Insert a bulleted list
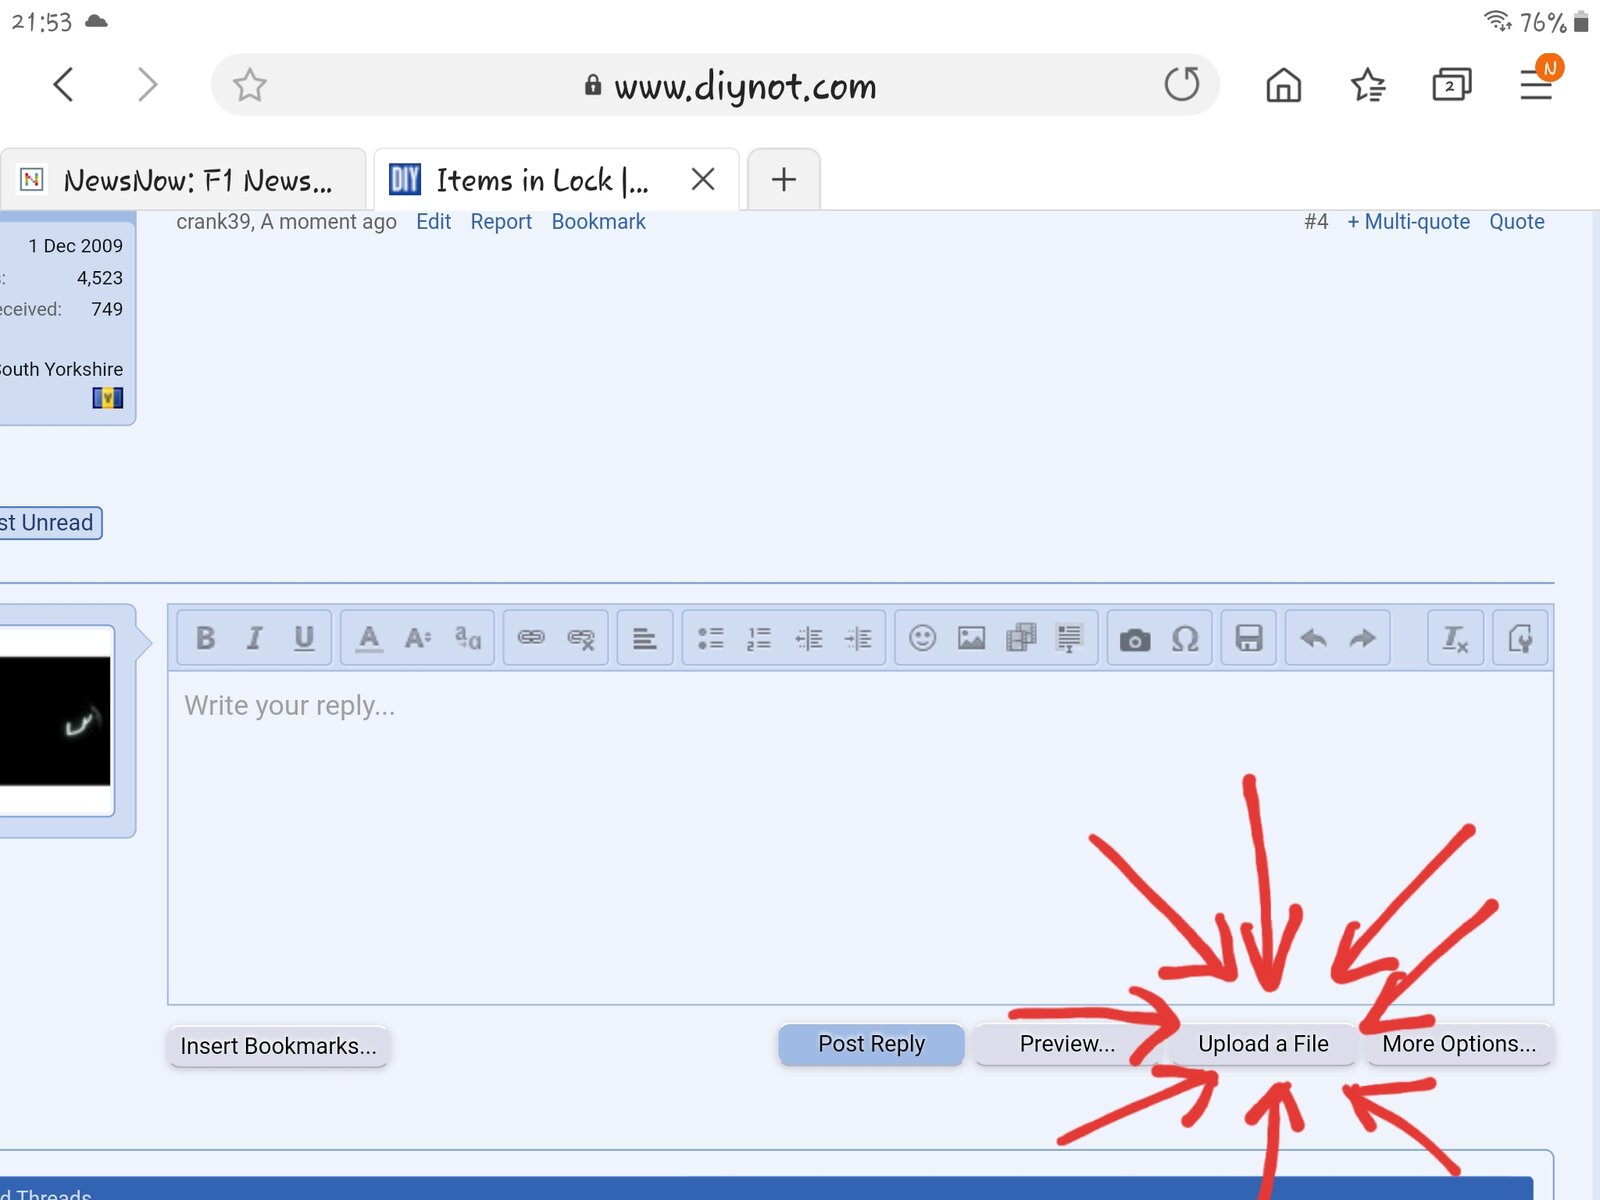 (x=710, y=638)
